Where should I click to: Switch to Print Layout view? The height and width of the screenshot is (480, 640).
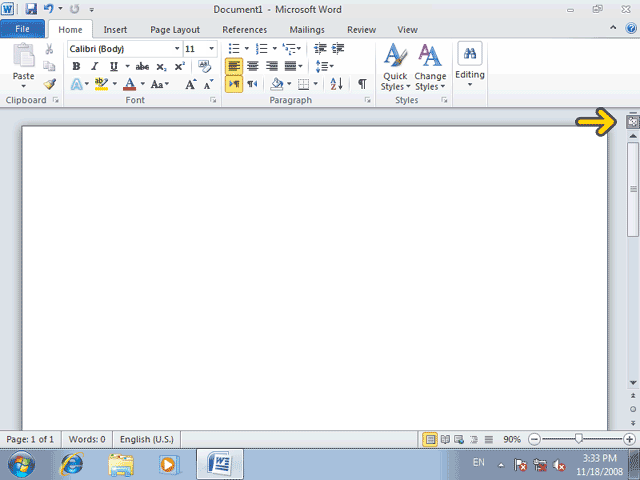(430, 440)
